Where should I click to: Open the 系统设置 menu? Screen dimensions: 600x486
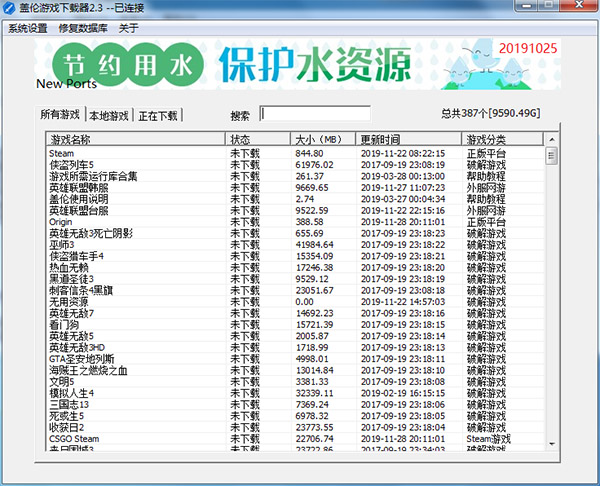28,28
